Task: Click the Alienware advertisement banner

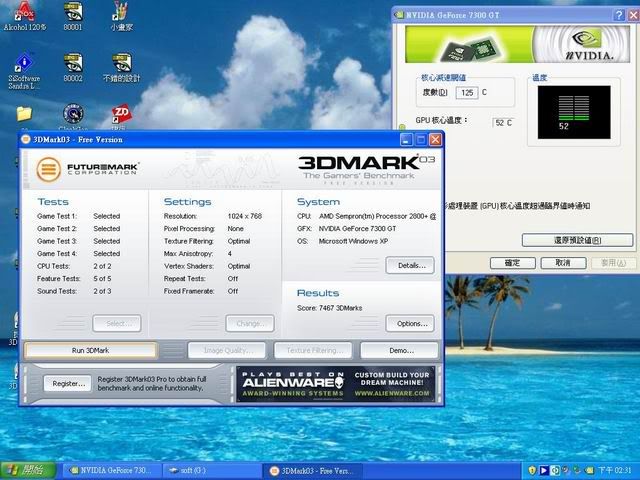Action: point(334,383)
